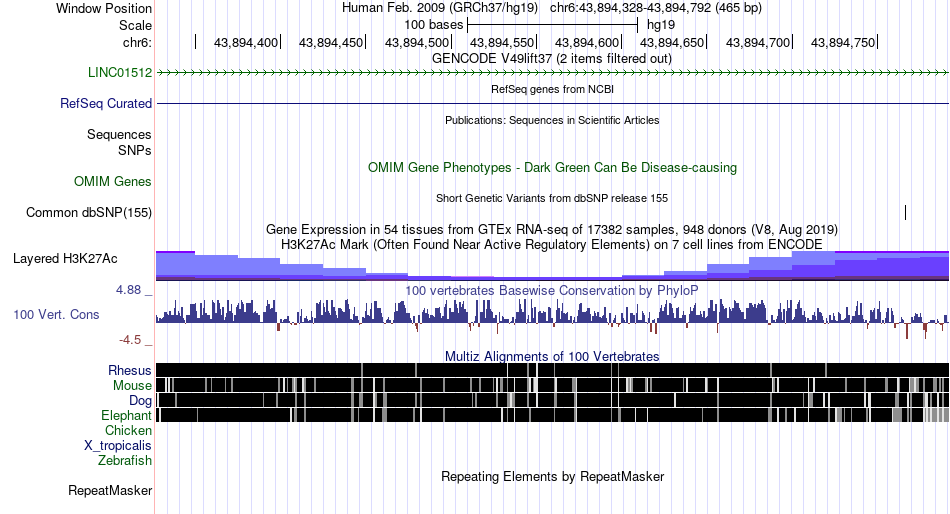Click the dbSNP variant tick mark
This screenshot has width=950, height=514.
point(905,212)
